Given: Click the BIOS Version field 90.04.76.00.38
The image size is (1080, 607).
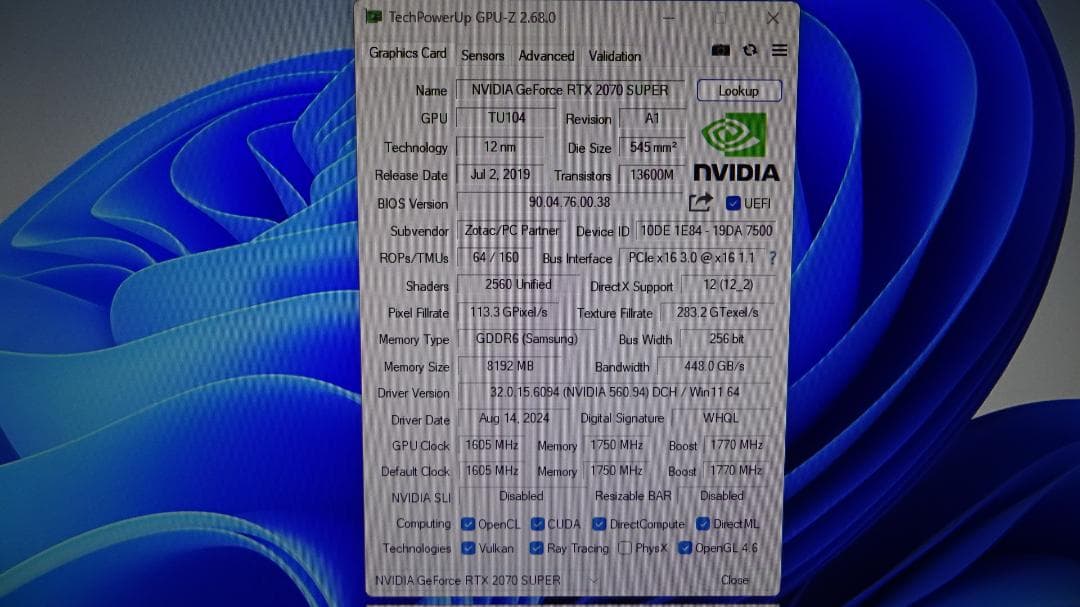Looking at the screenshot, I should (x=570, y=203).
